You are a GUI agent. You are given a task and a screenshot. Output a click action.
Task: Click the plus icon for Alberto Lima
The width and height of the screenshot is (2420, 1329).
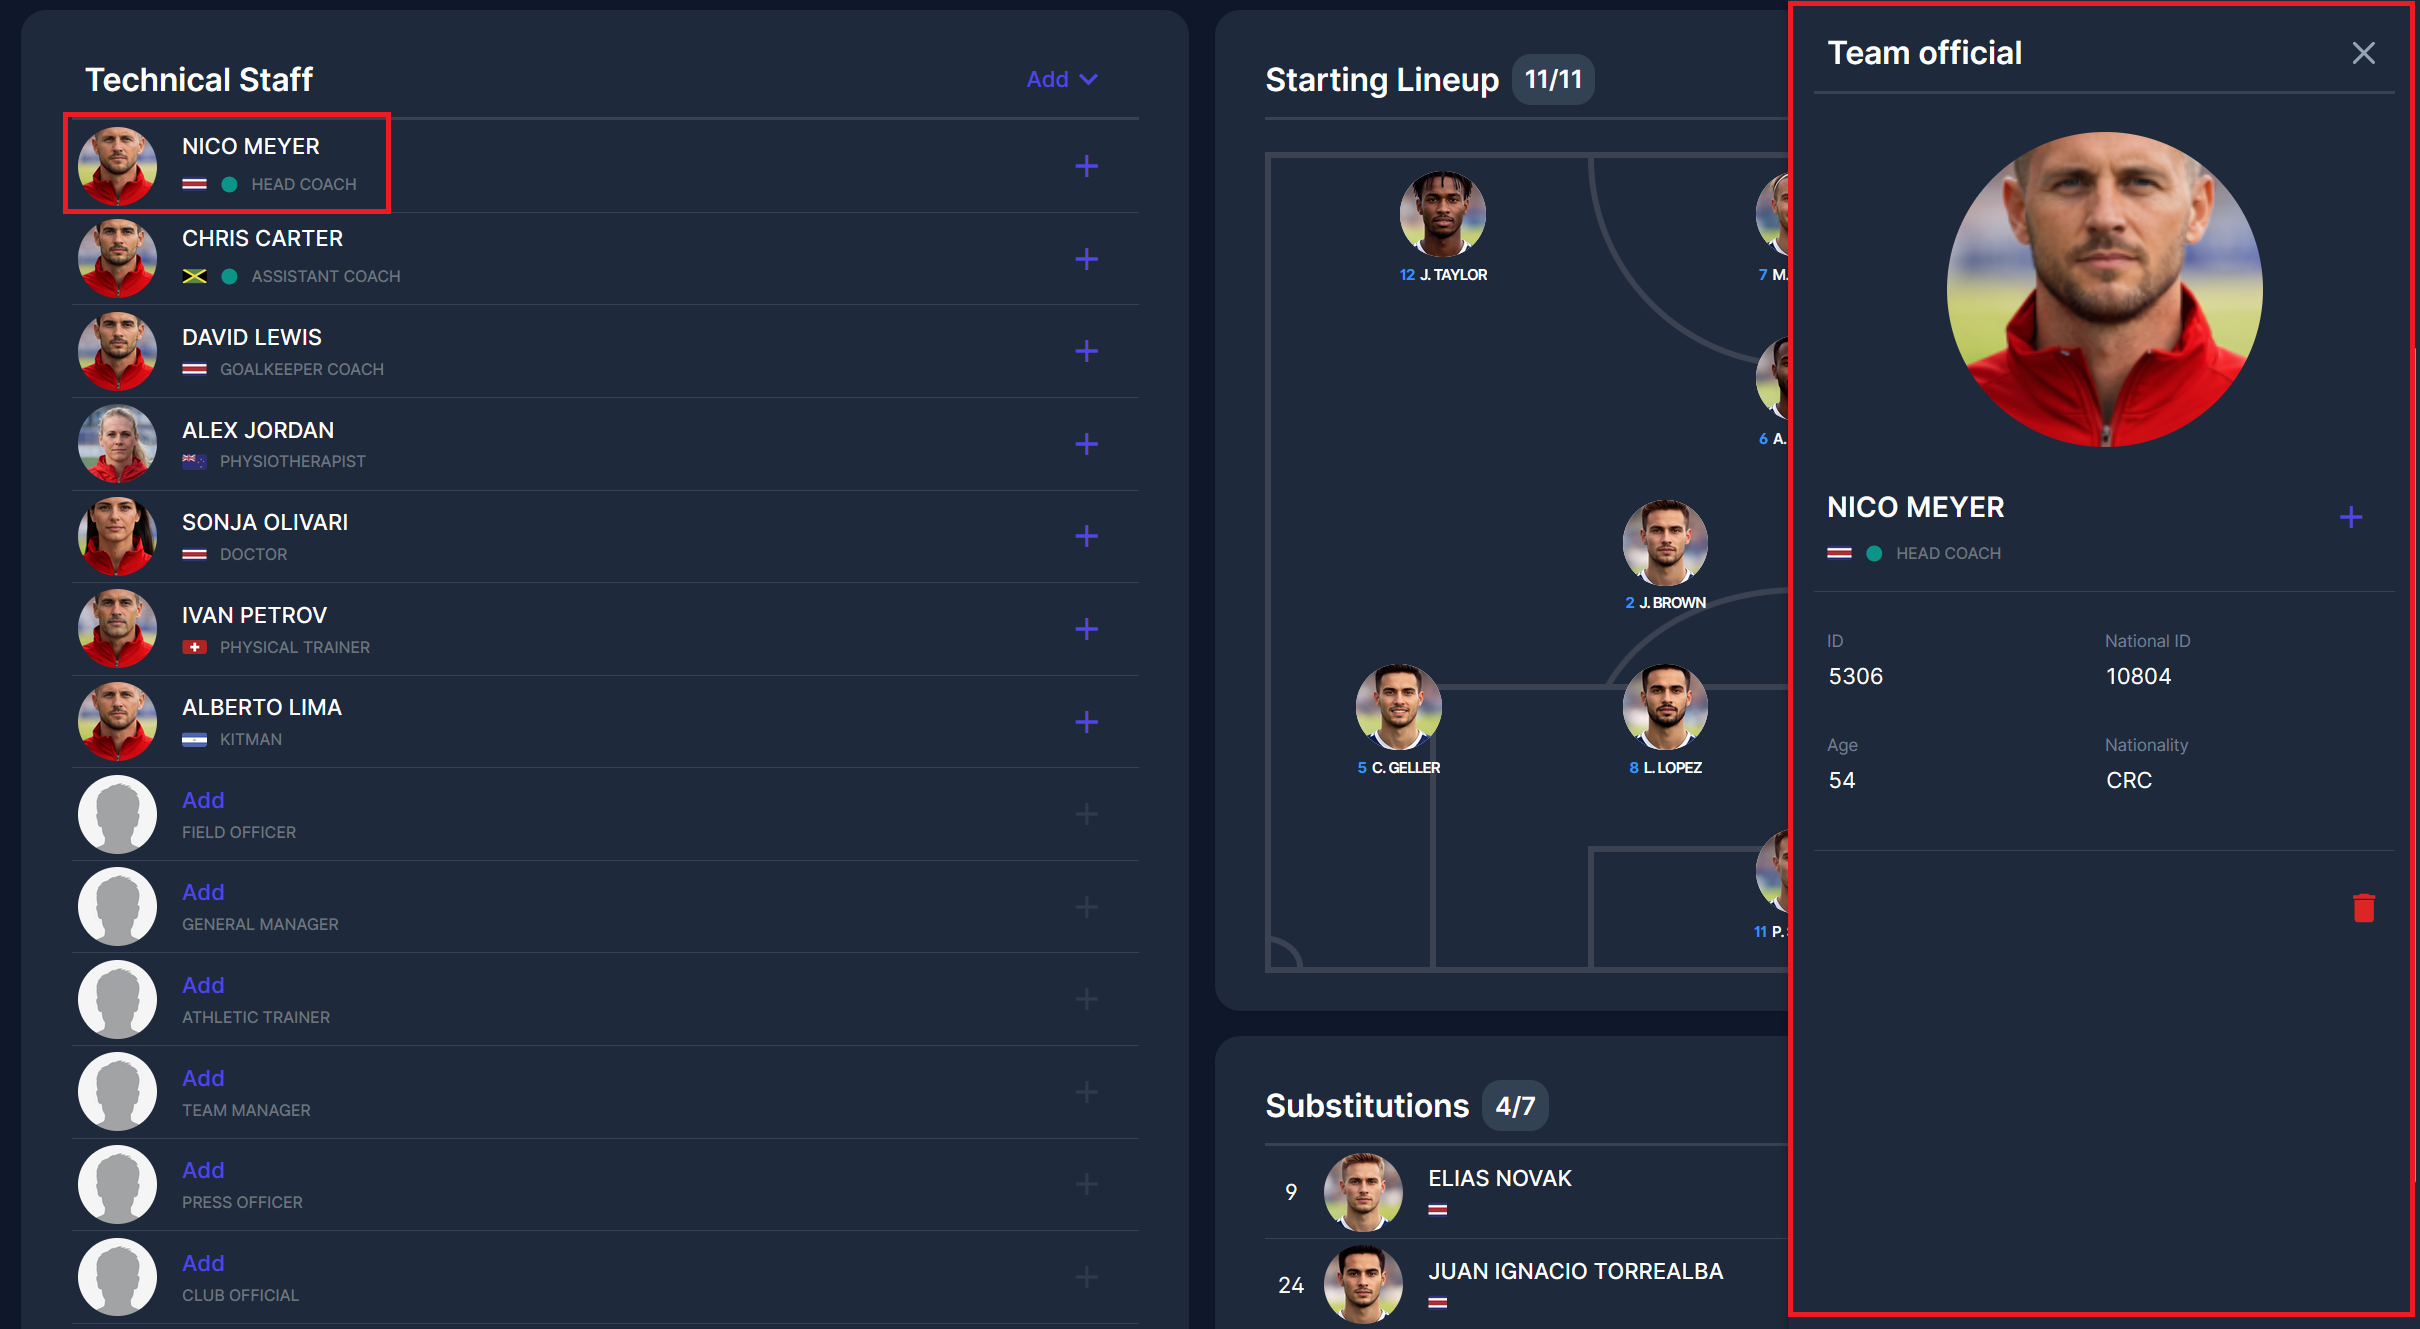[x=1086, y=722]
